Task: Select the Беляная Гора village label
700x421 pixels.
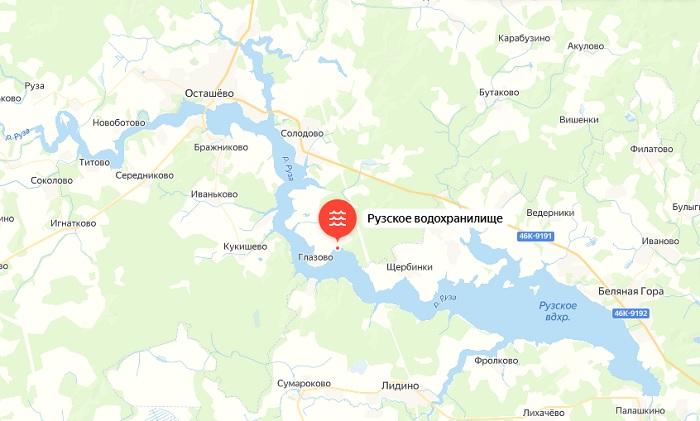Action: point(631,292)
